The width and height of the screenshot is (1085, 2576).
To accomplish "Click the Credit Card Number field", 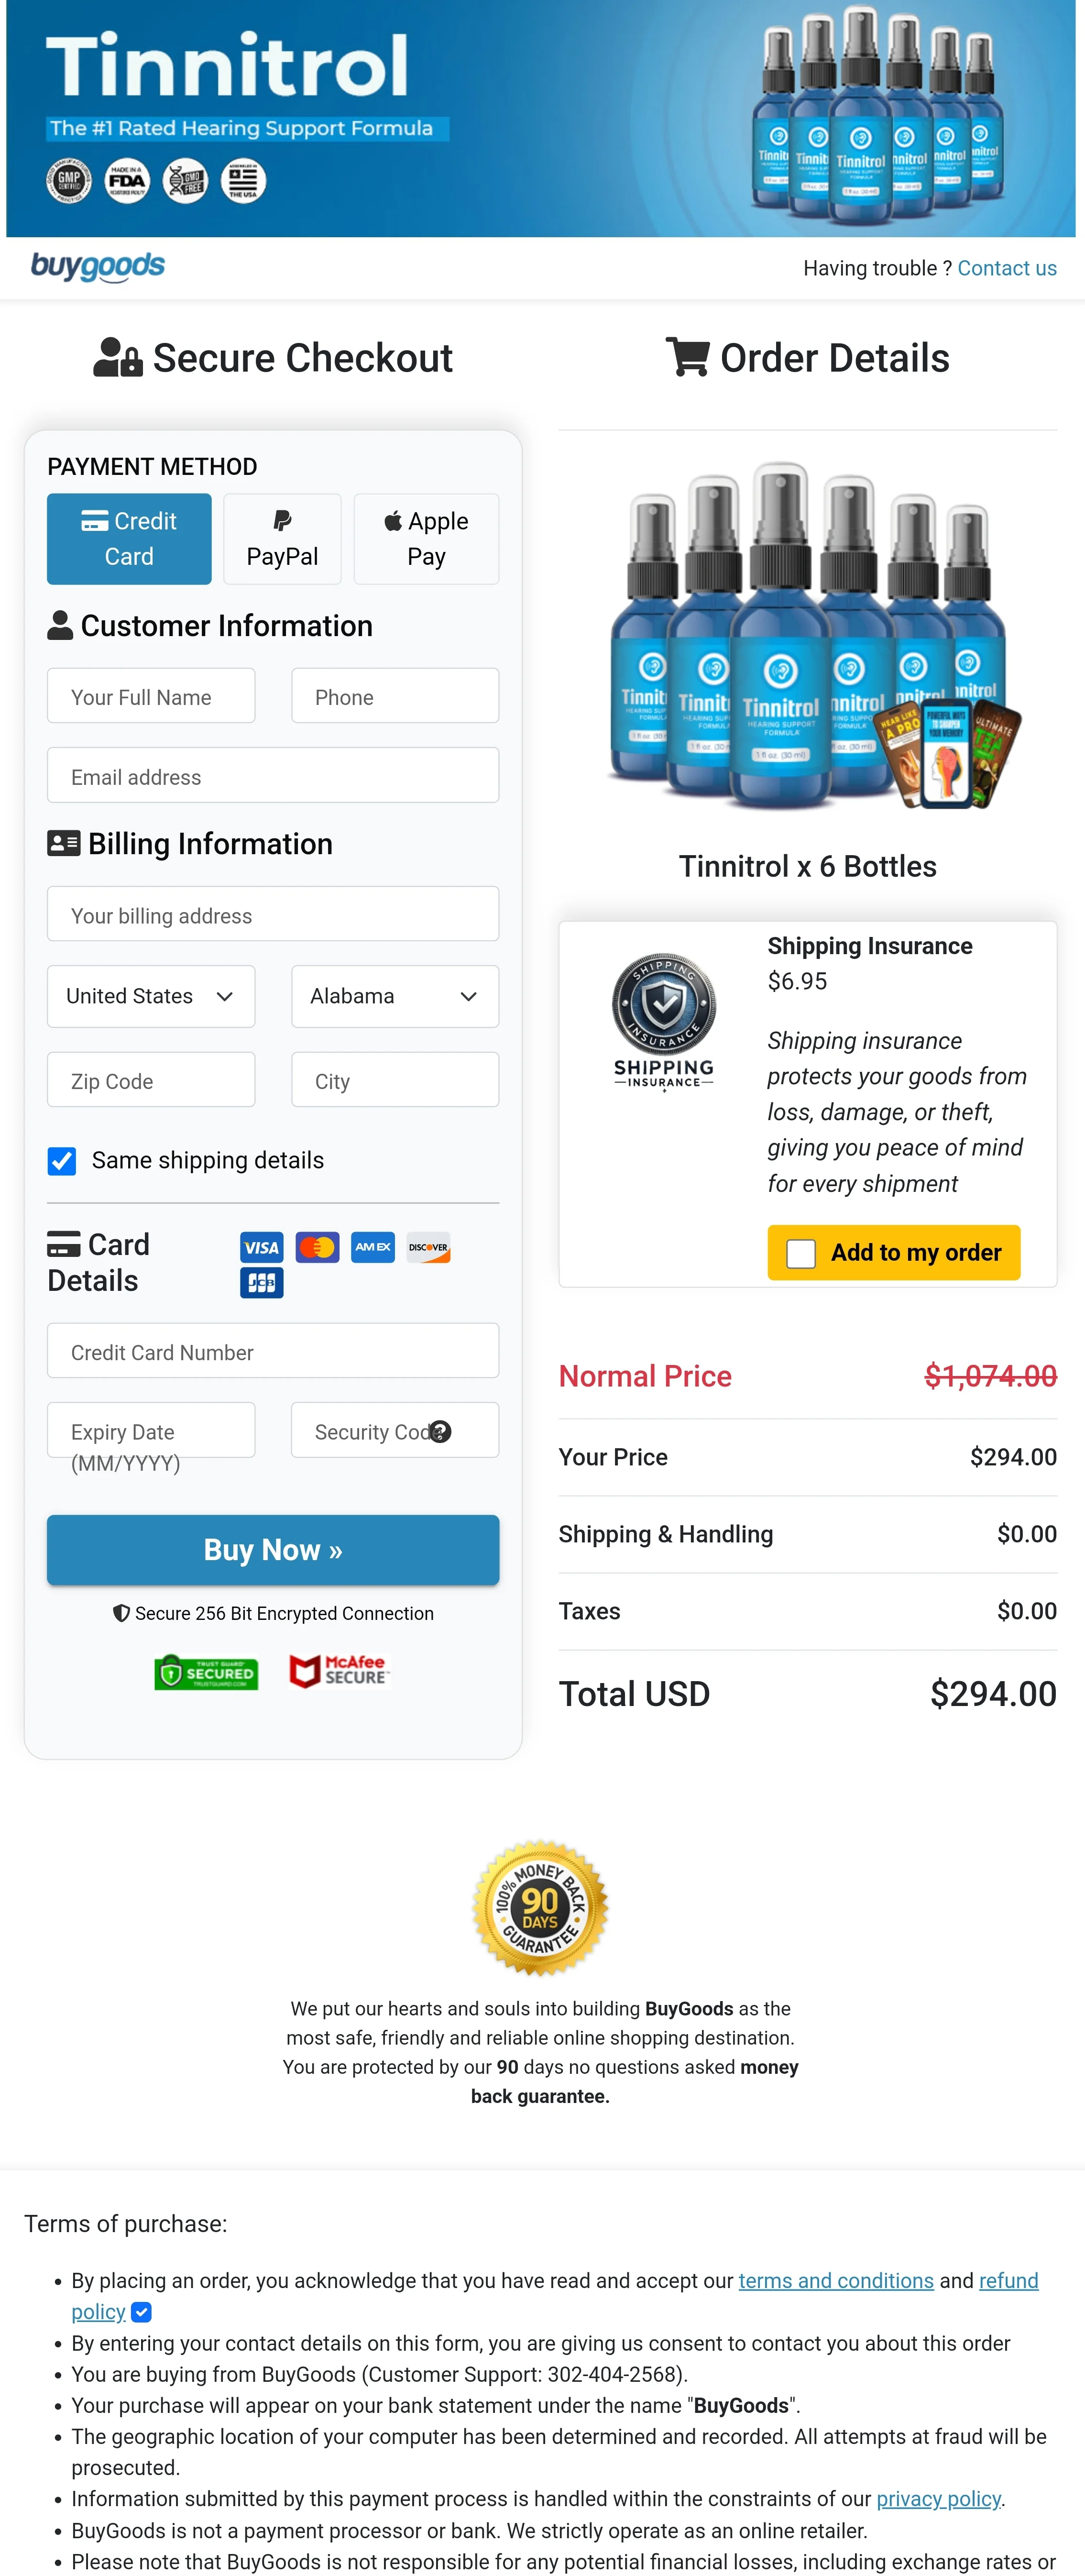I will [x=272, y=1351].
